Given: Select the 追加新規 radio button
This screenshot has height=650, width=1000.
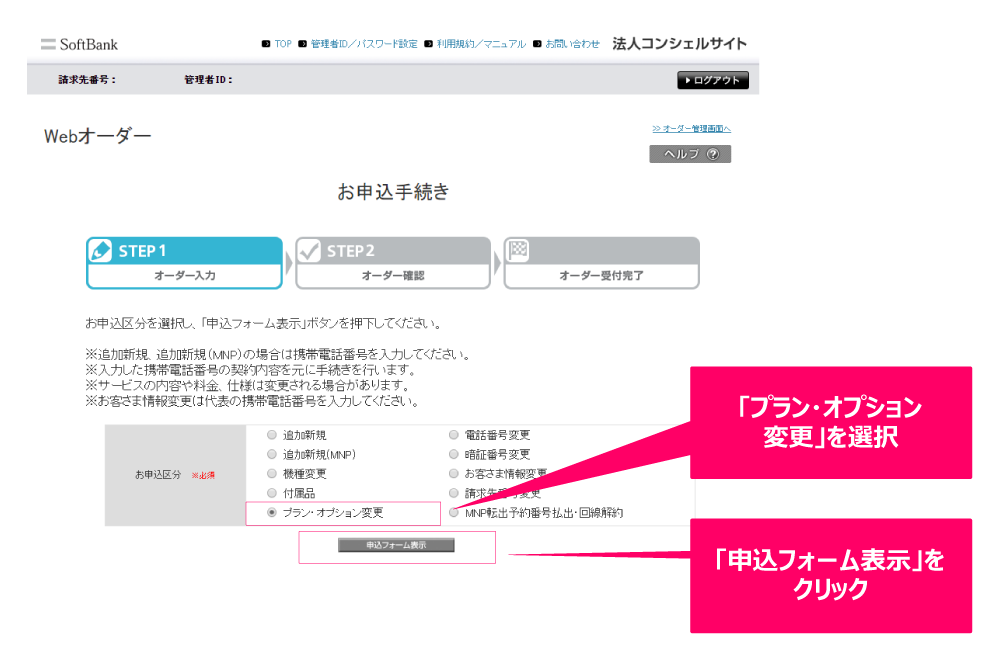Looking at the screenshot, I should point(272,435).
